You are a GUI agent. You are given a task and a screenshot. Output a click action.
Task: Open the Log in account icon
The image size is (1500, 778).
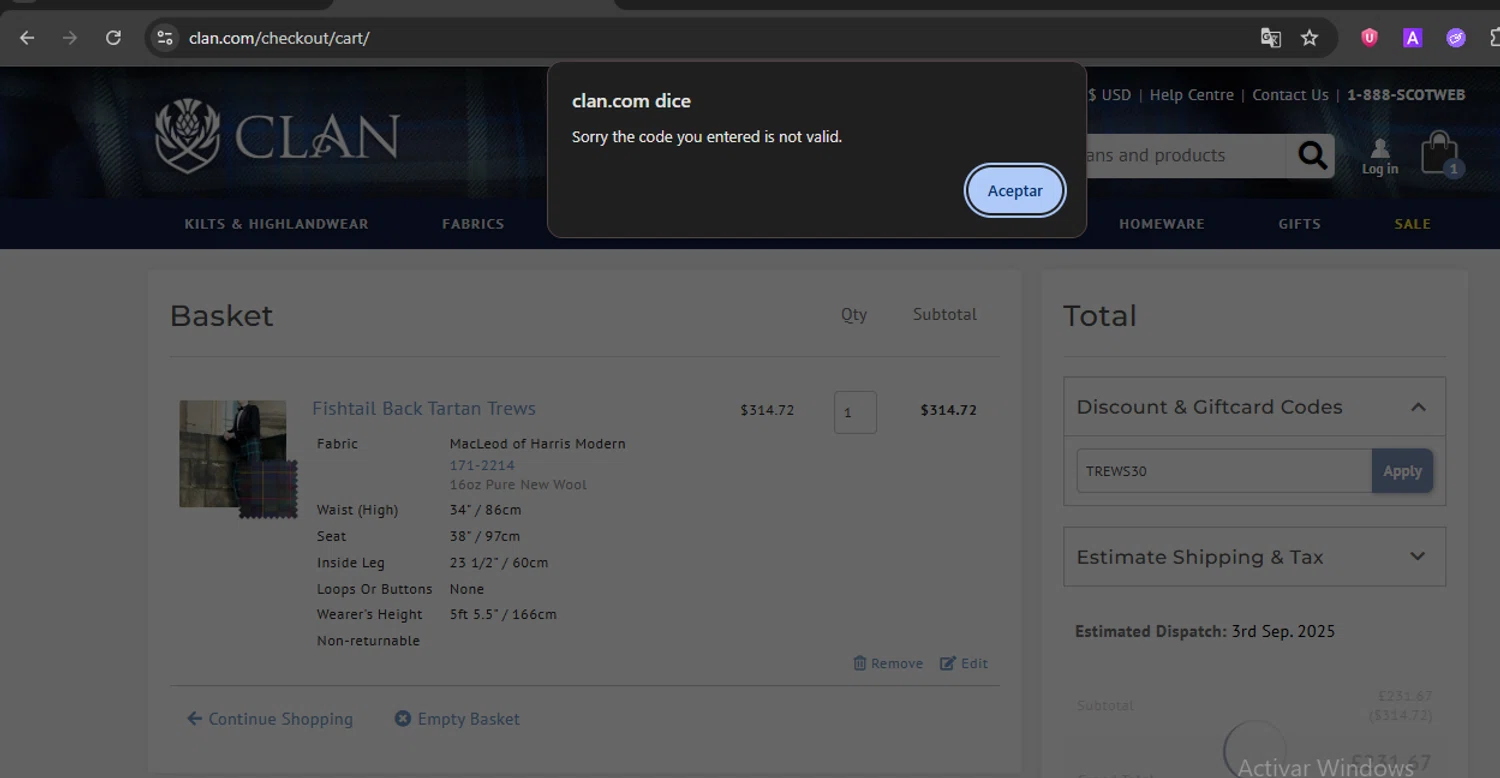(1380, 156)
